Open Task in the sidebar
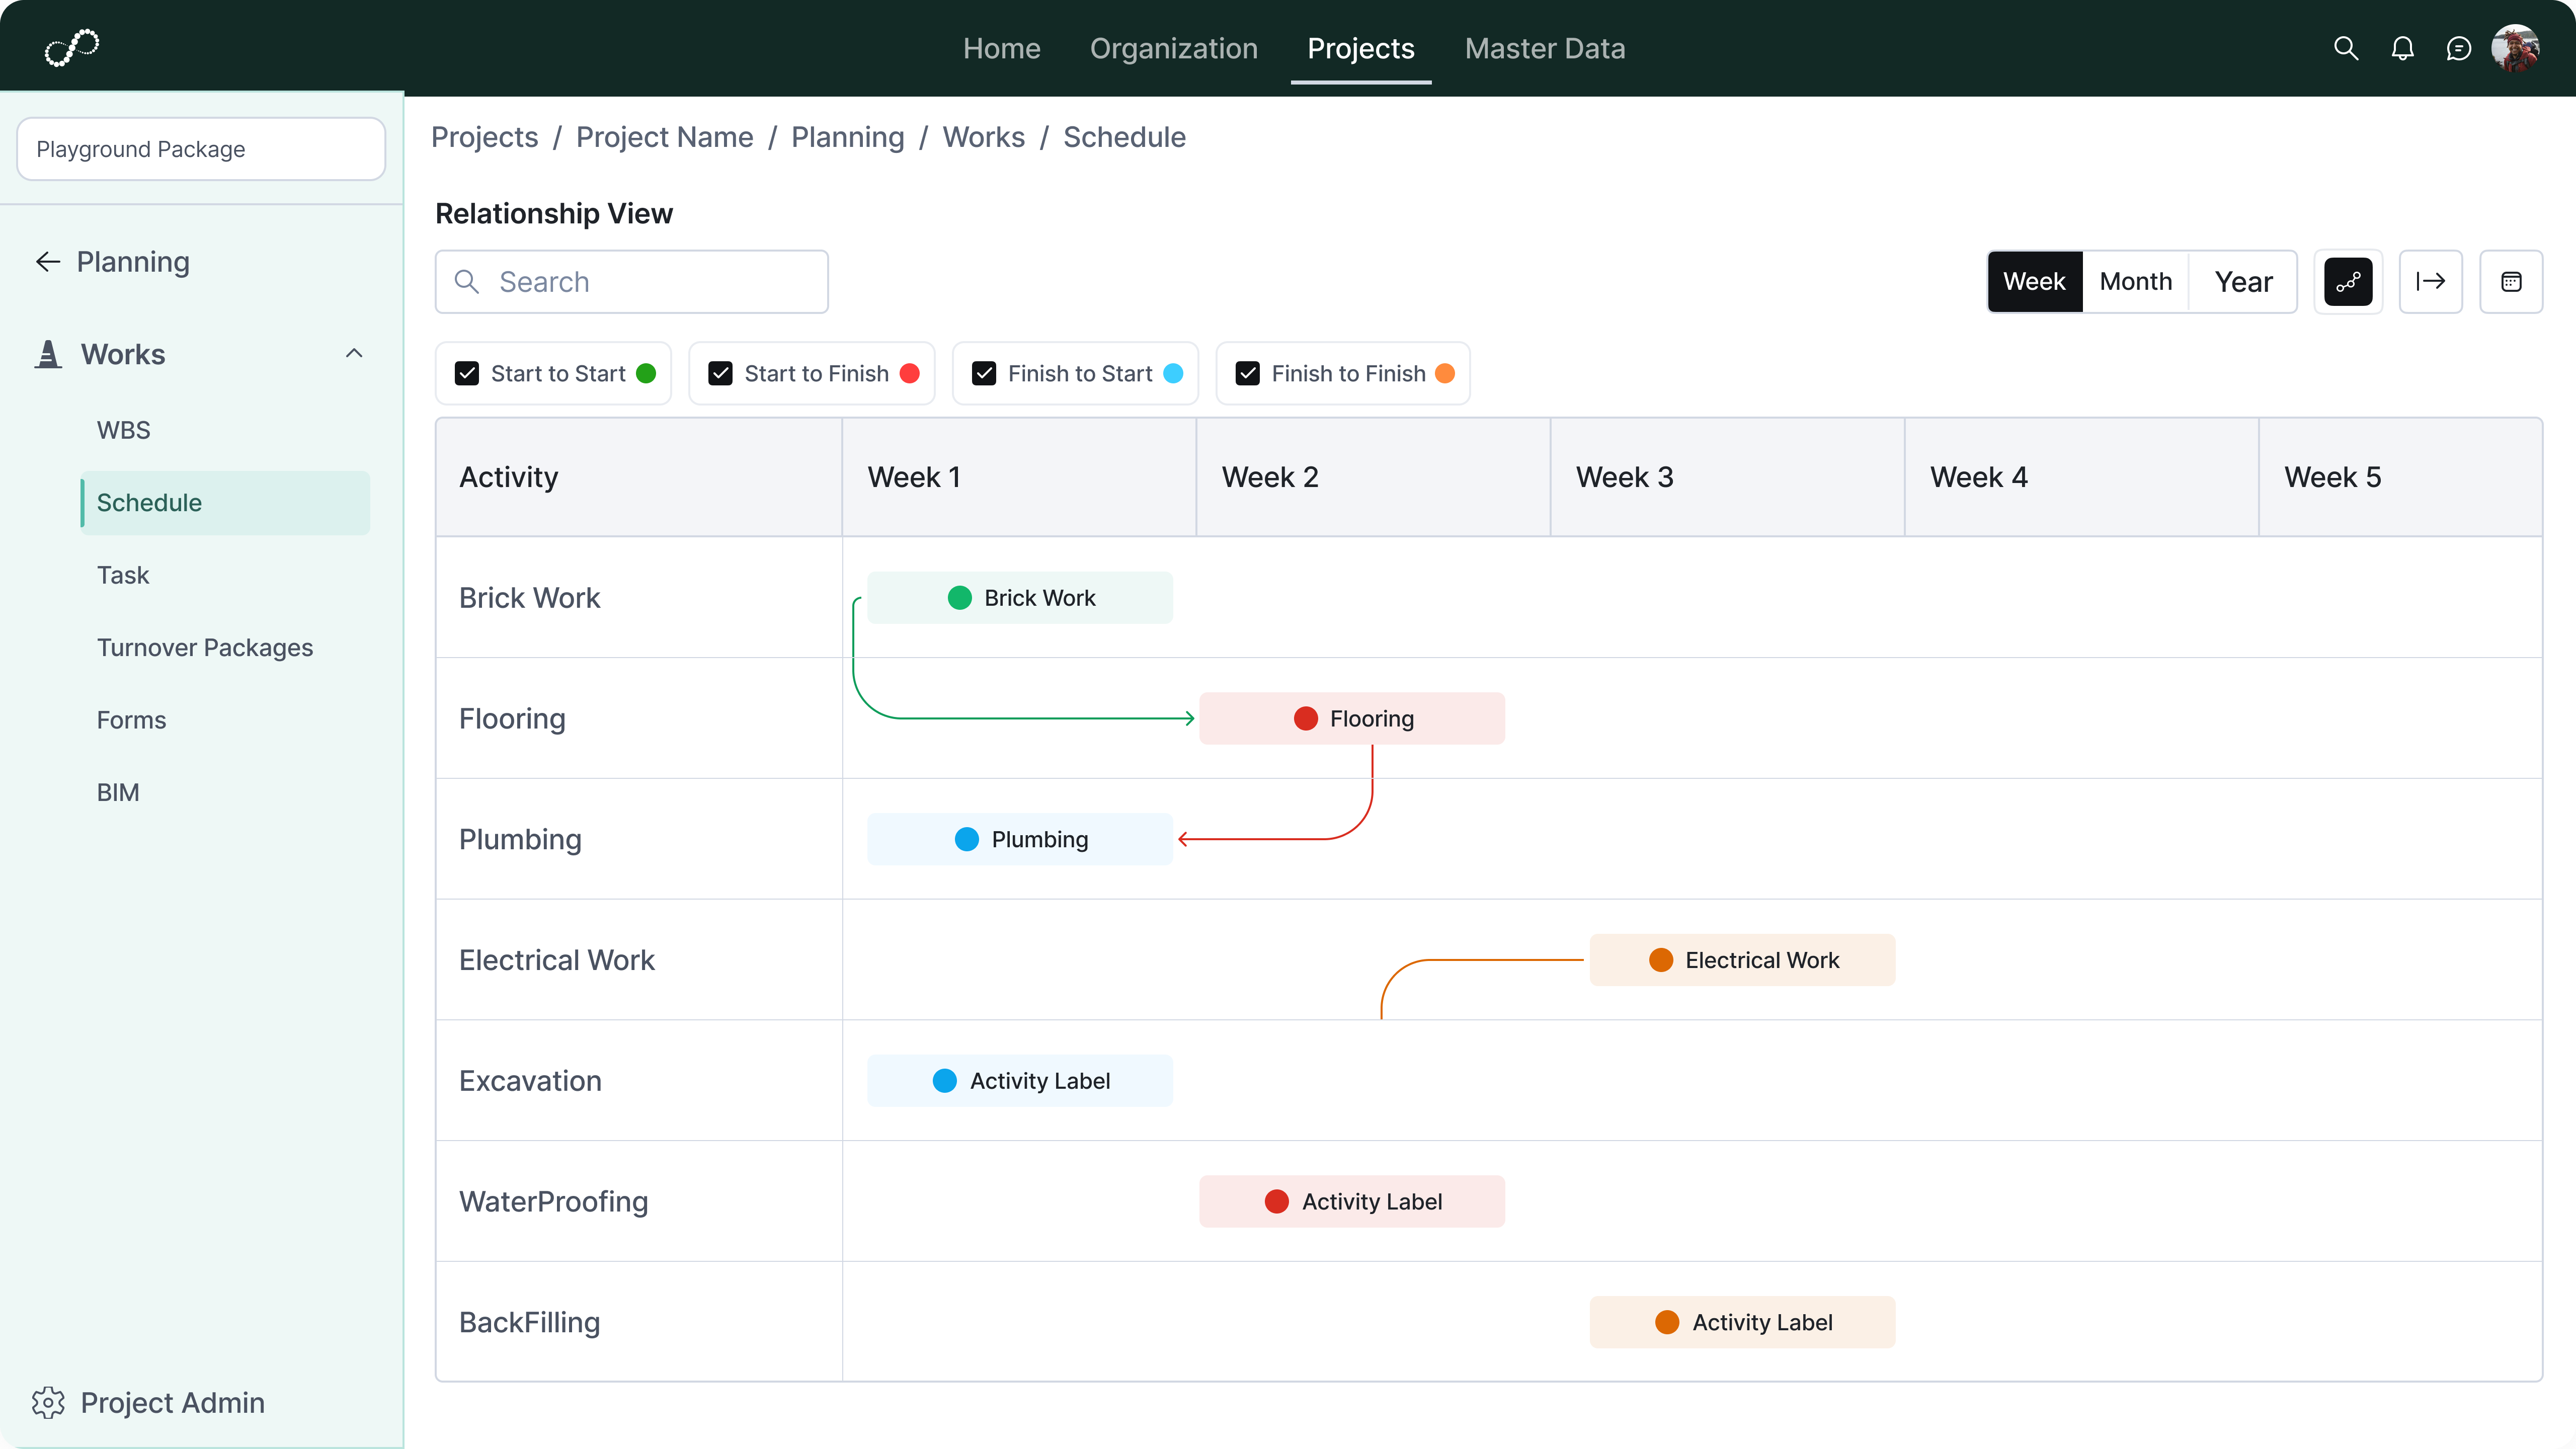The height and width of the screenshot is (1449, 2576). [x=122, y=575]
